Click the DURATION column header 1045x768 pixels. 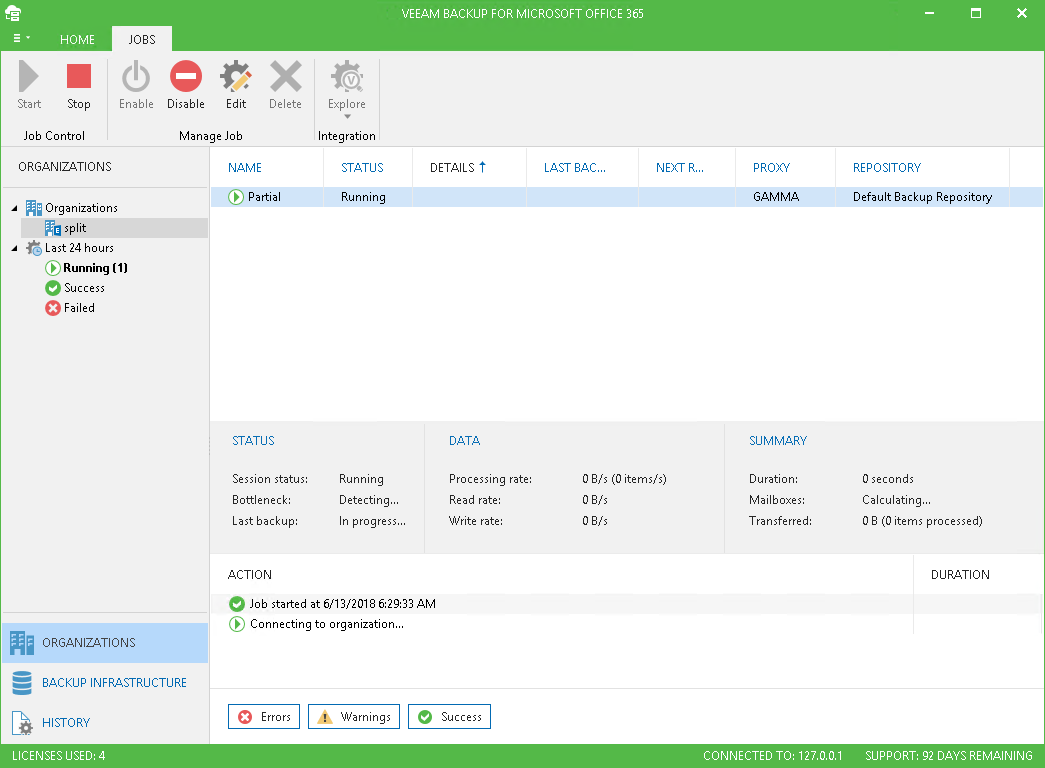click(x=960, y=575)
